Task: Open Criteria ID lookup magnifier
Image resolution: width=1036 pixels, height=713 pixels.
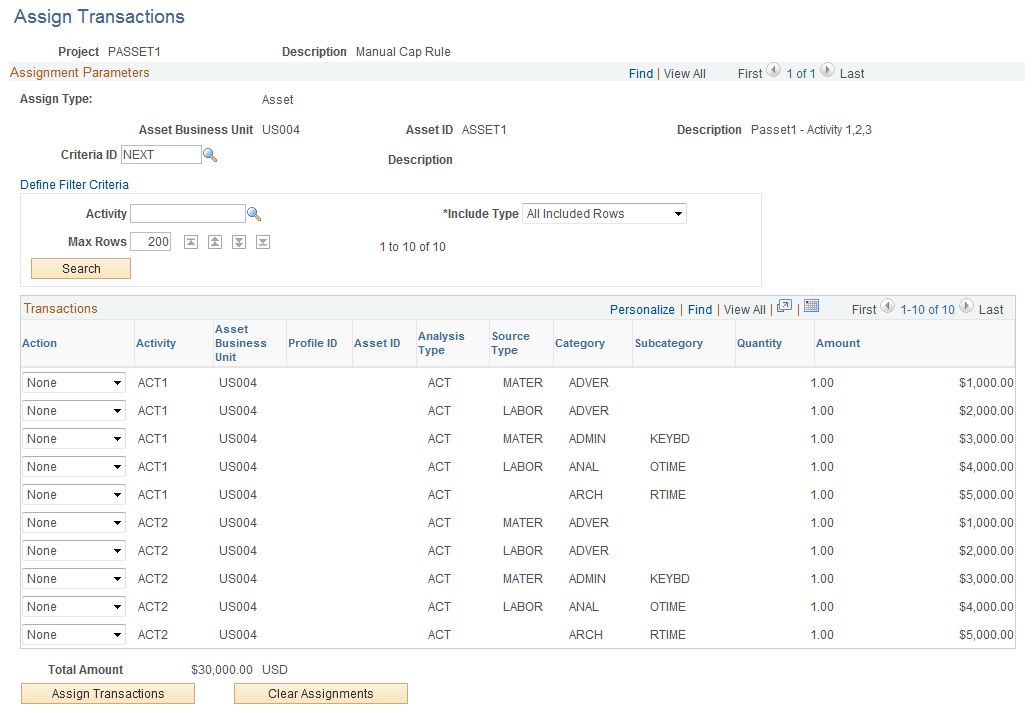Action: pyautogui.click(x=210, y=155)
